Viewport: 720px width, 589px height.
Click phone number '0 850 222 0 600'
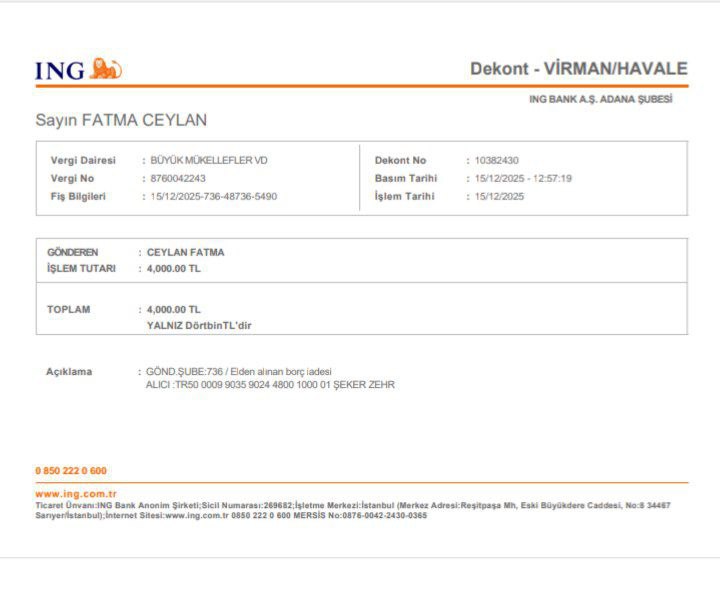tap(71, 471)
